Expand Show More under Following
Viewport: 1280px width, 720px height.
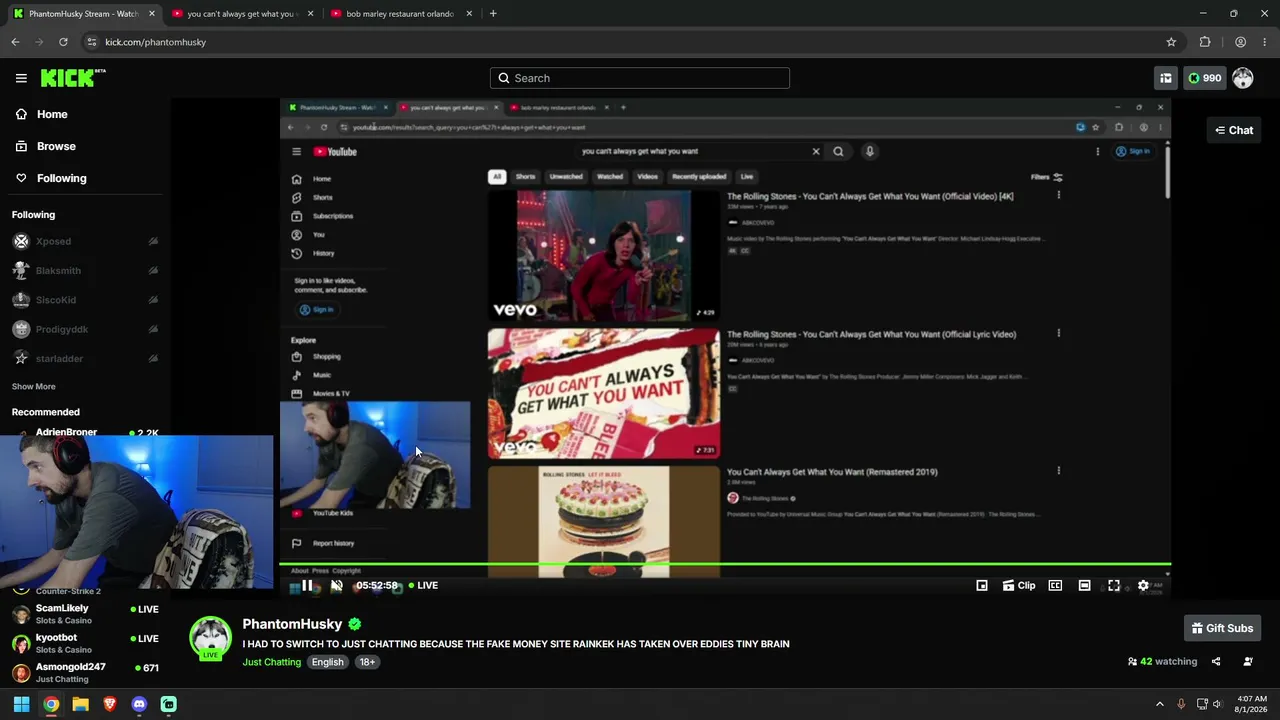click(x=34, y=386)
